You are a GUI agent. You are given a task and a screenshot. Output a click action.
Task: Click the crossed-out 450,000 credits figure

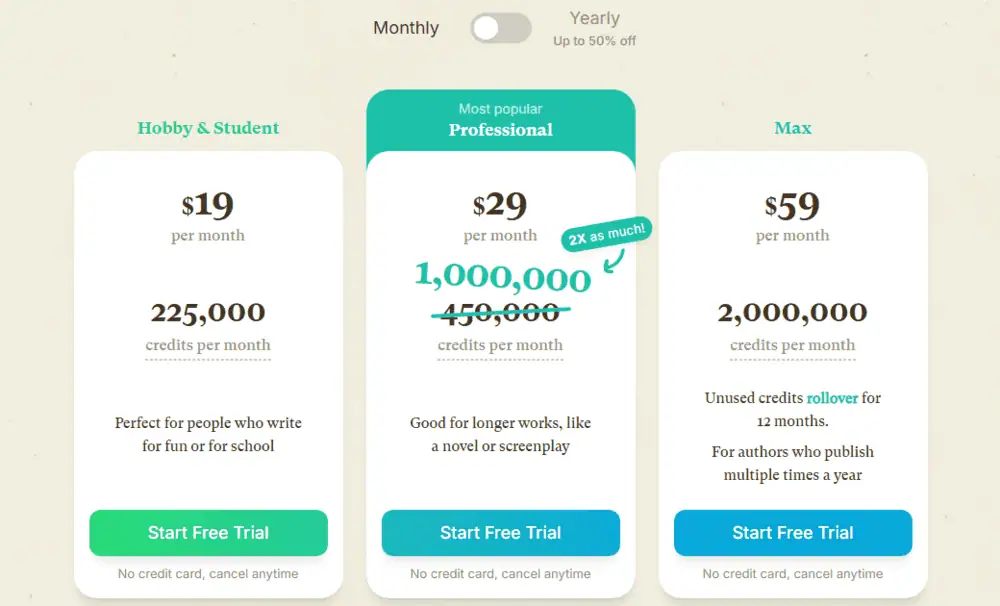tap(500, 311)
